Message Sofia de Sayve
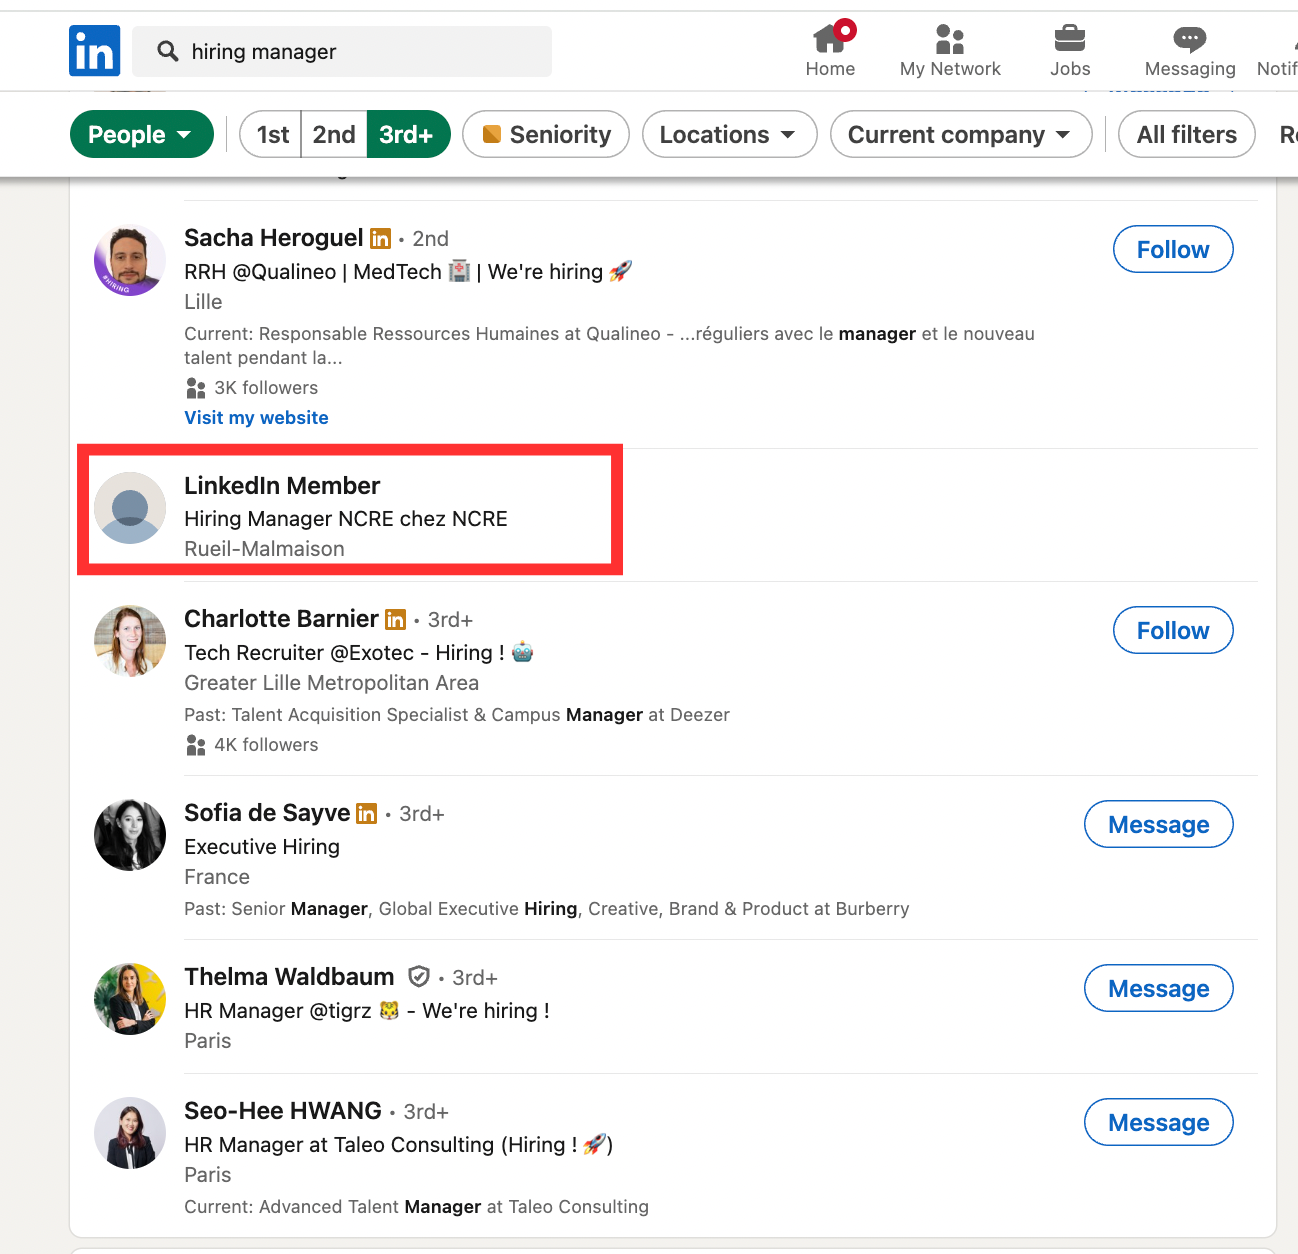Viewport: 1298px width, 1254px height. pos(1159,824)
